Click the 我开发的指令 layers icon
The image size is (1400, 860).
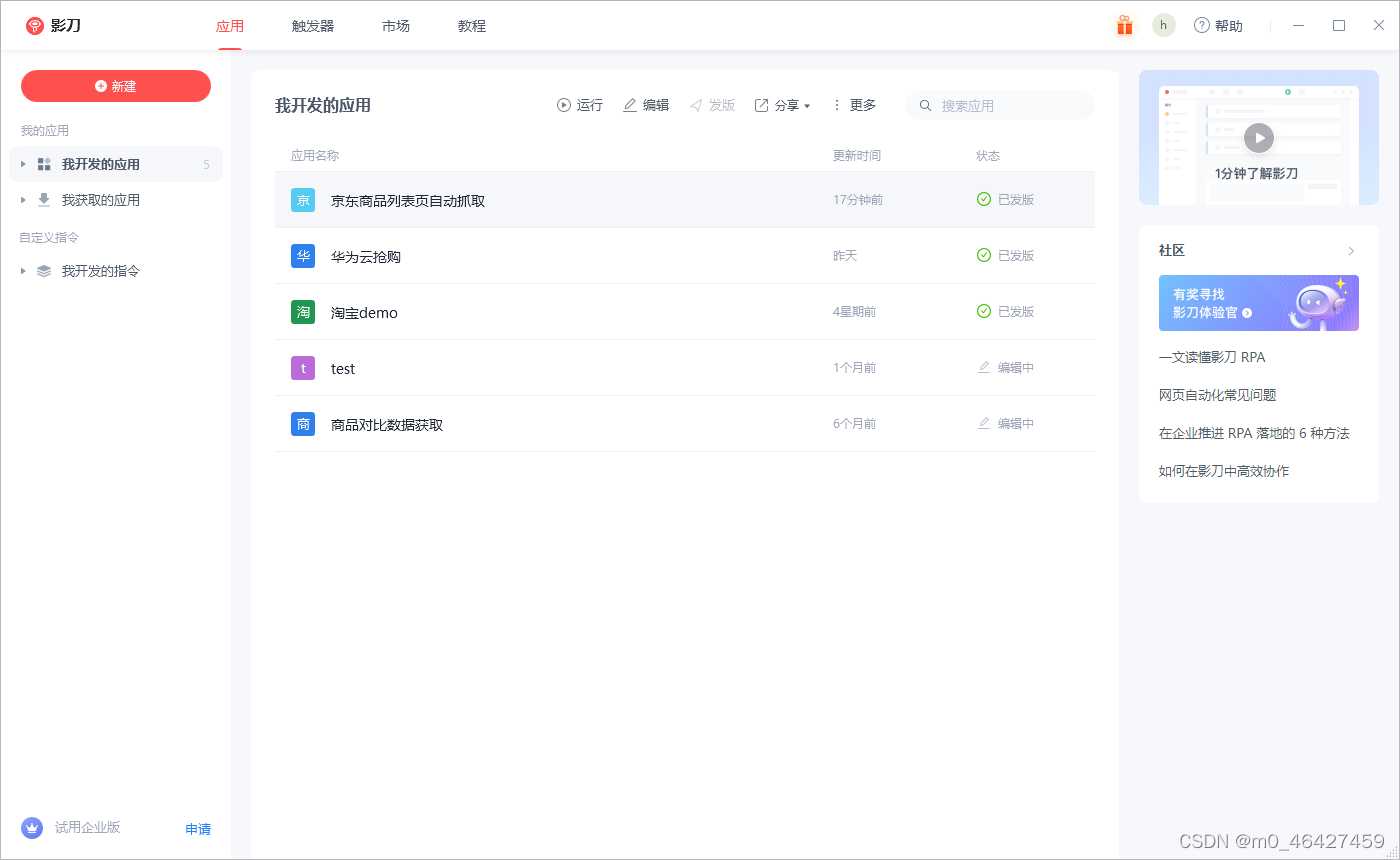(44, 271)
